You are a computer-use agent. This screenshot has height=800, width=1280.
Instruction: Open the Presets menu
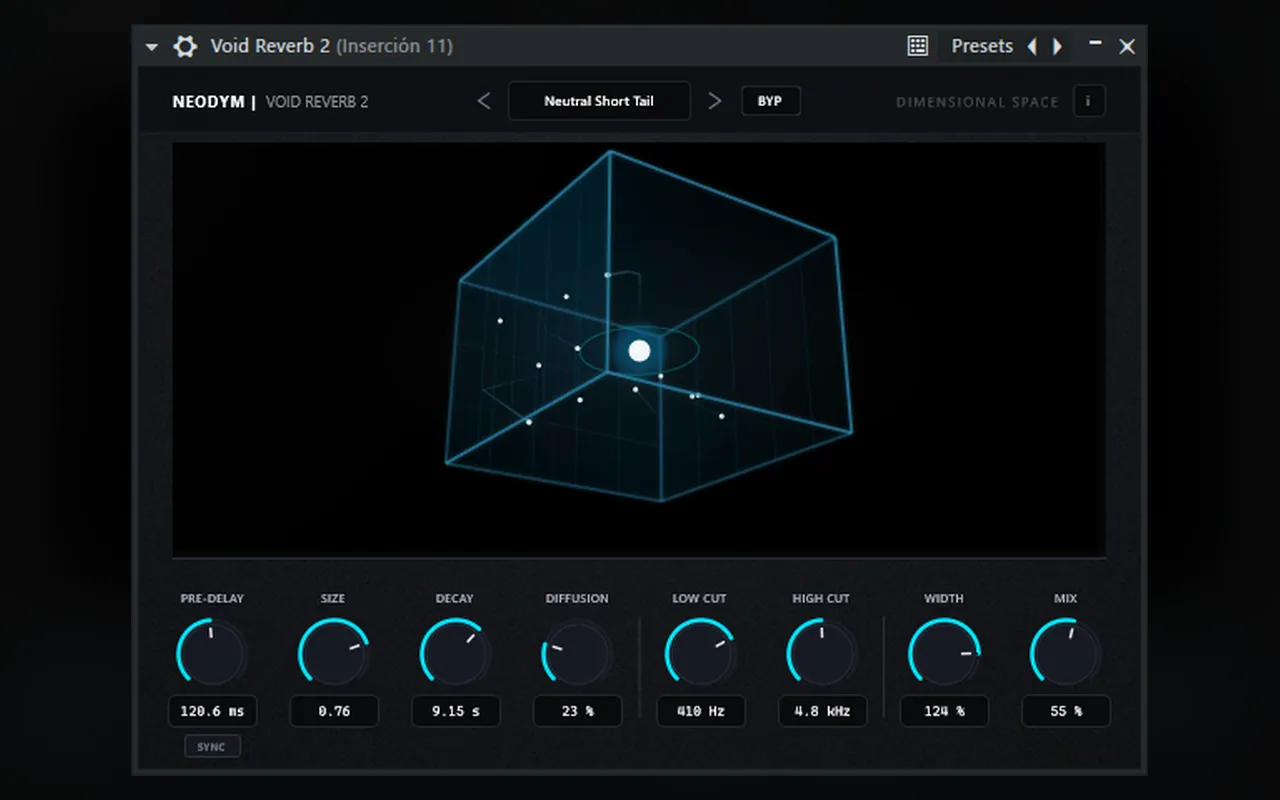(x=982, y=46)
